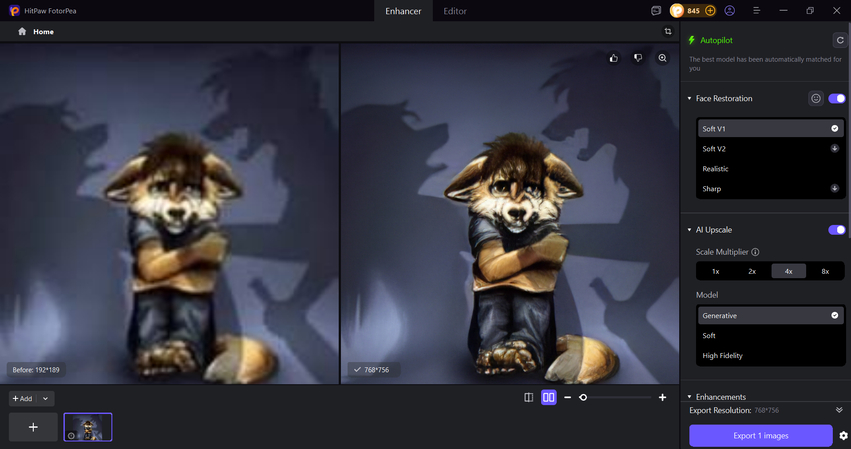Viewport: 851px width, 449px height.
Task: Click the thumbs down feedback icon
Action: coord(638,58)
